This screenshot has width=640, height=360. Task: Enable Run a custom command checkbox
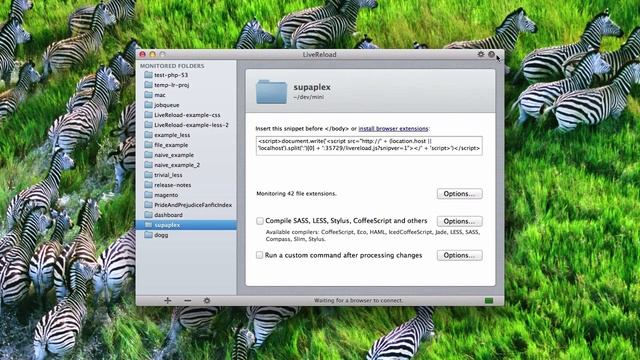[x=260, y=255]
